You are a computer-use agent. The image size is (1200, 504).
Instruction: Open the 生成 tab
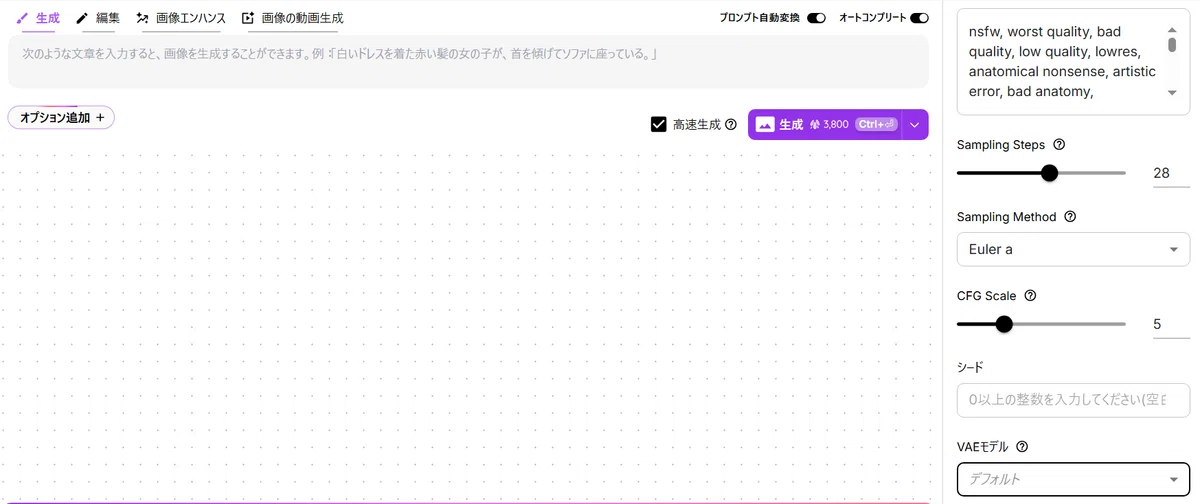point(38,18)
